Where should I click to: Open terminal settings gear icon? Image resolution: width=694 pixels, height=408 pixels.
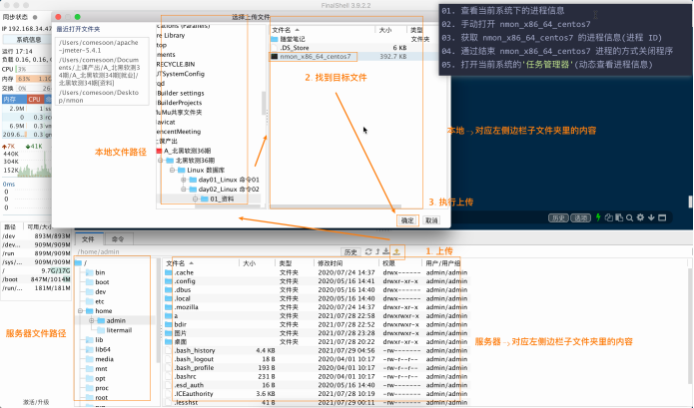coord(640,217)
